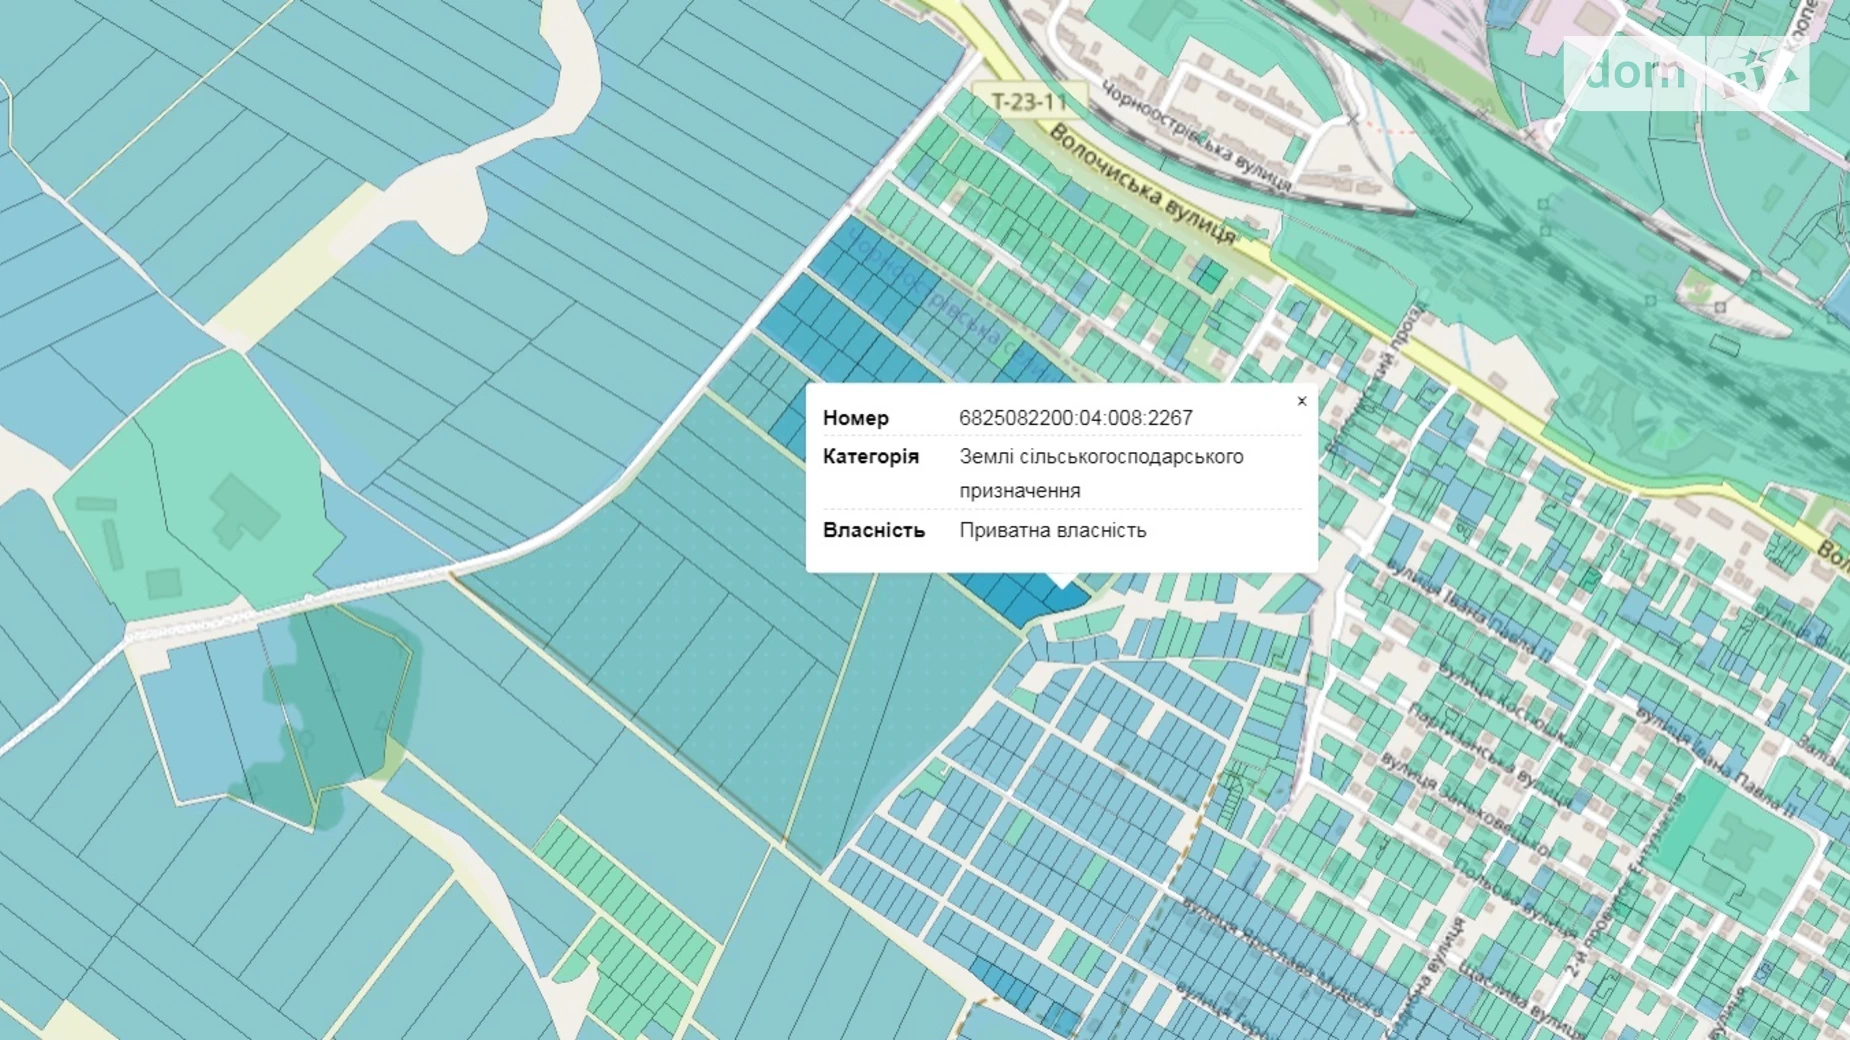Click the small green square parcel near Волочиська
Image resolution: width=1850 pixels, height=1040 pixels.
click(x=1208, y=274)
